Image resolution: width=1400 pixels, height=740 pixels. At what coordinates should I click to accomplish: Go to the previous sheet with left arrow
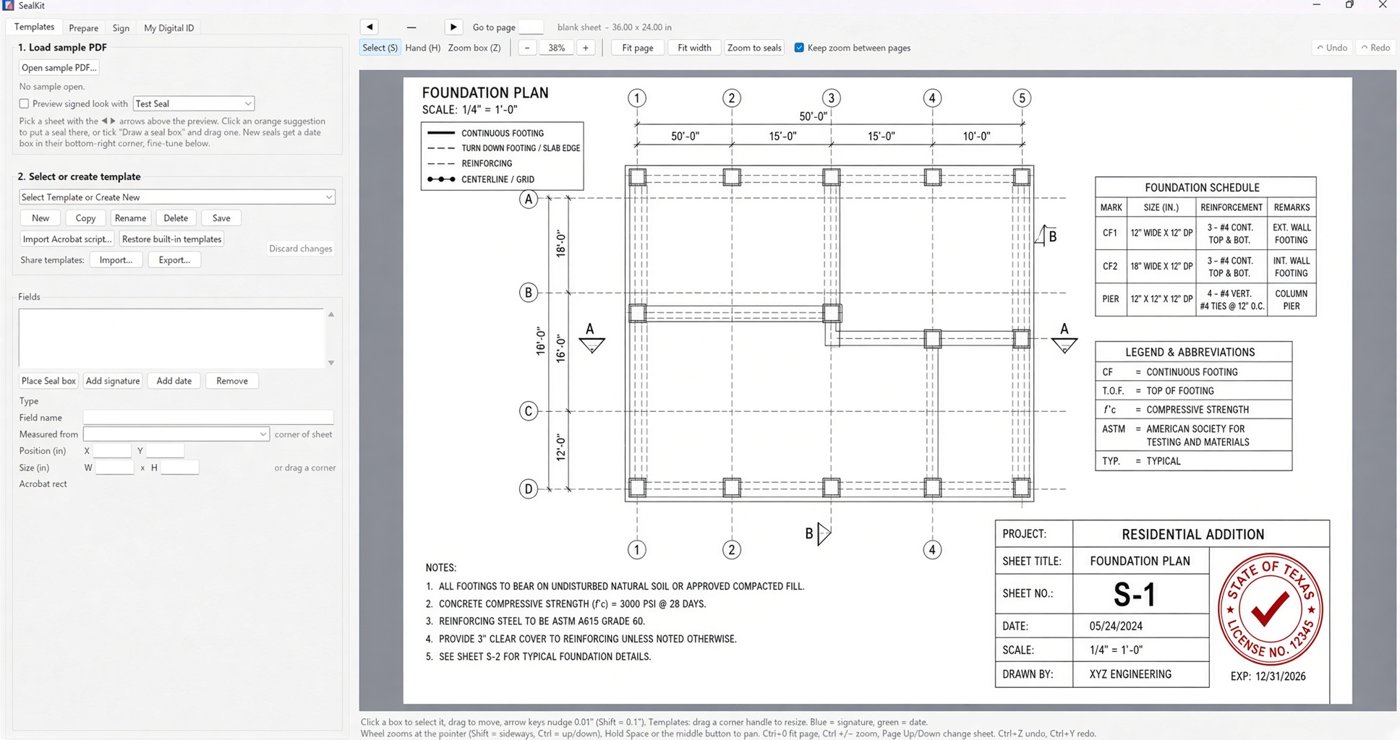pos(370,27)
